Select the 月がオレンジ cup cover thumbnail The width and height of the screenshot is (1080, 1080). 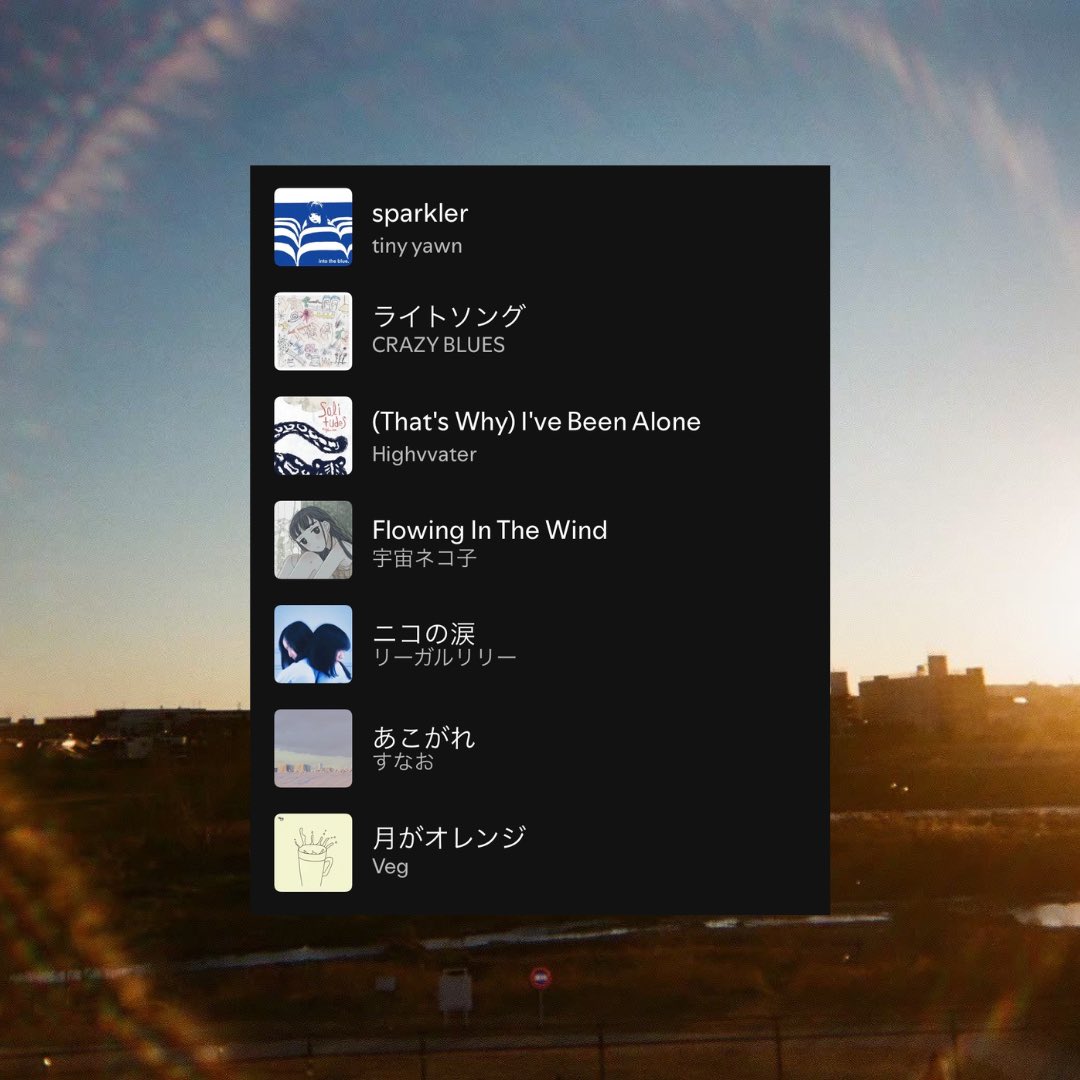[x=313, y=853]
